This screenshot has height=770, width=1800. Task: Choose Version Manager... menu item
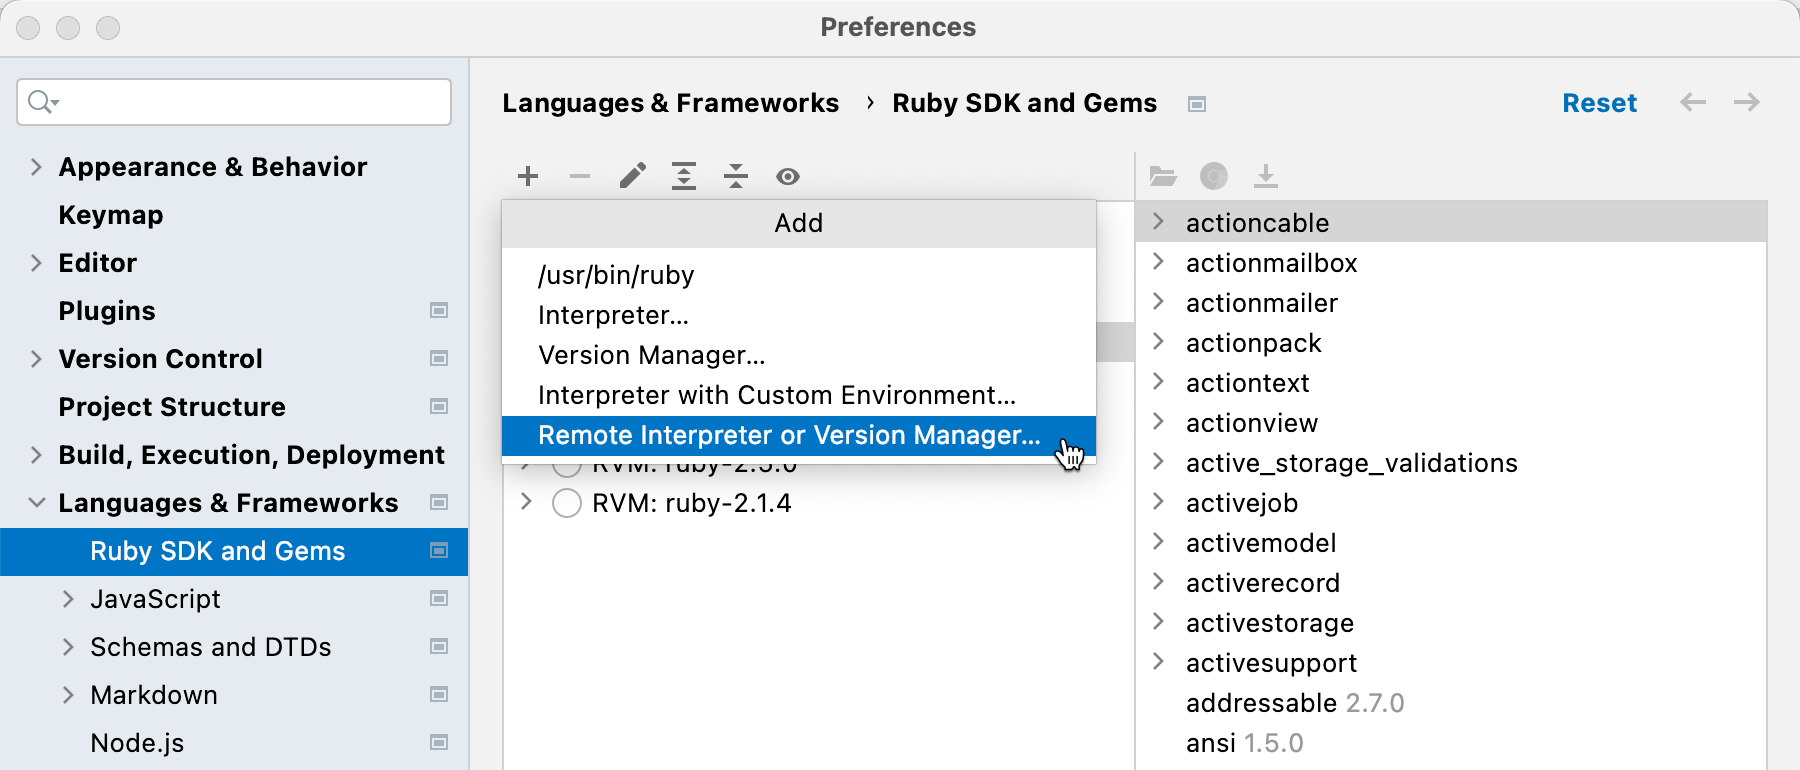pos(799,355)
